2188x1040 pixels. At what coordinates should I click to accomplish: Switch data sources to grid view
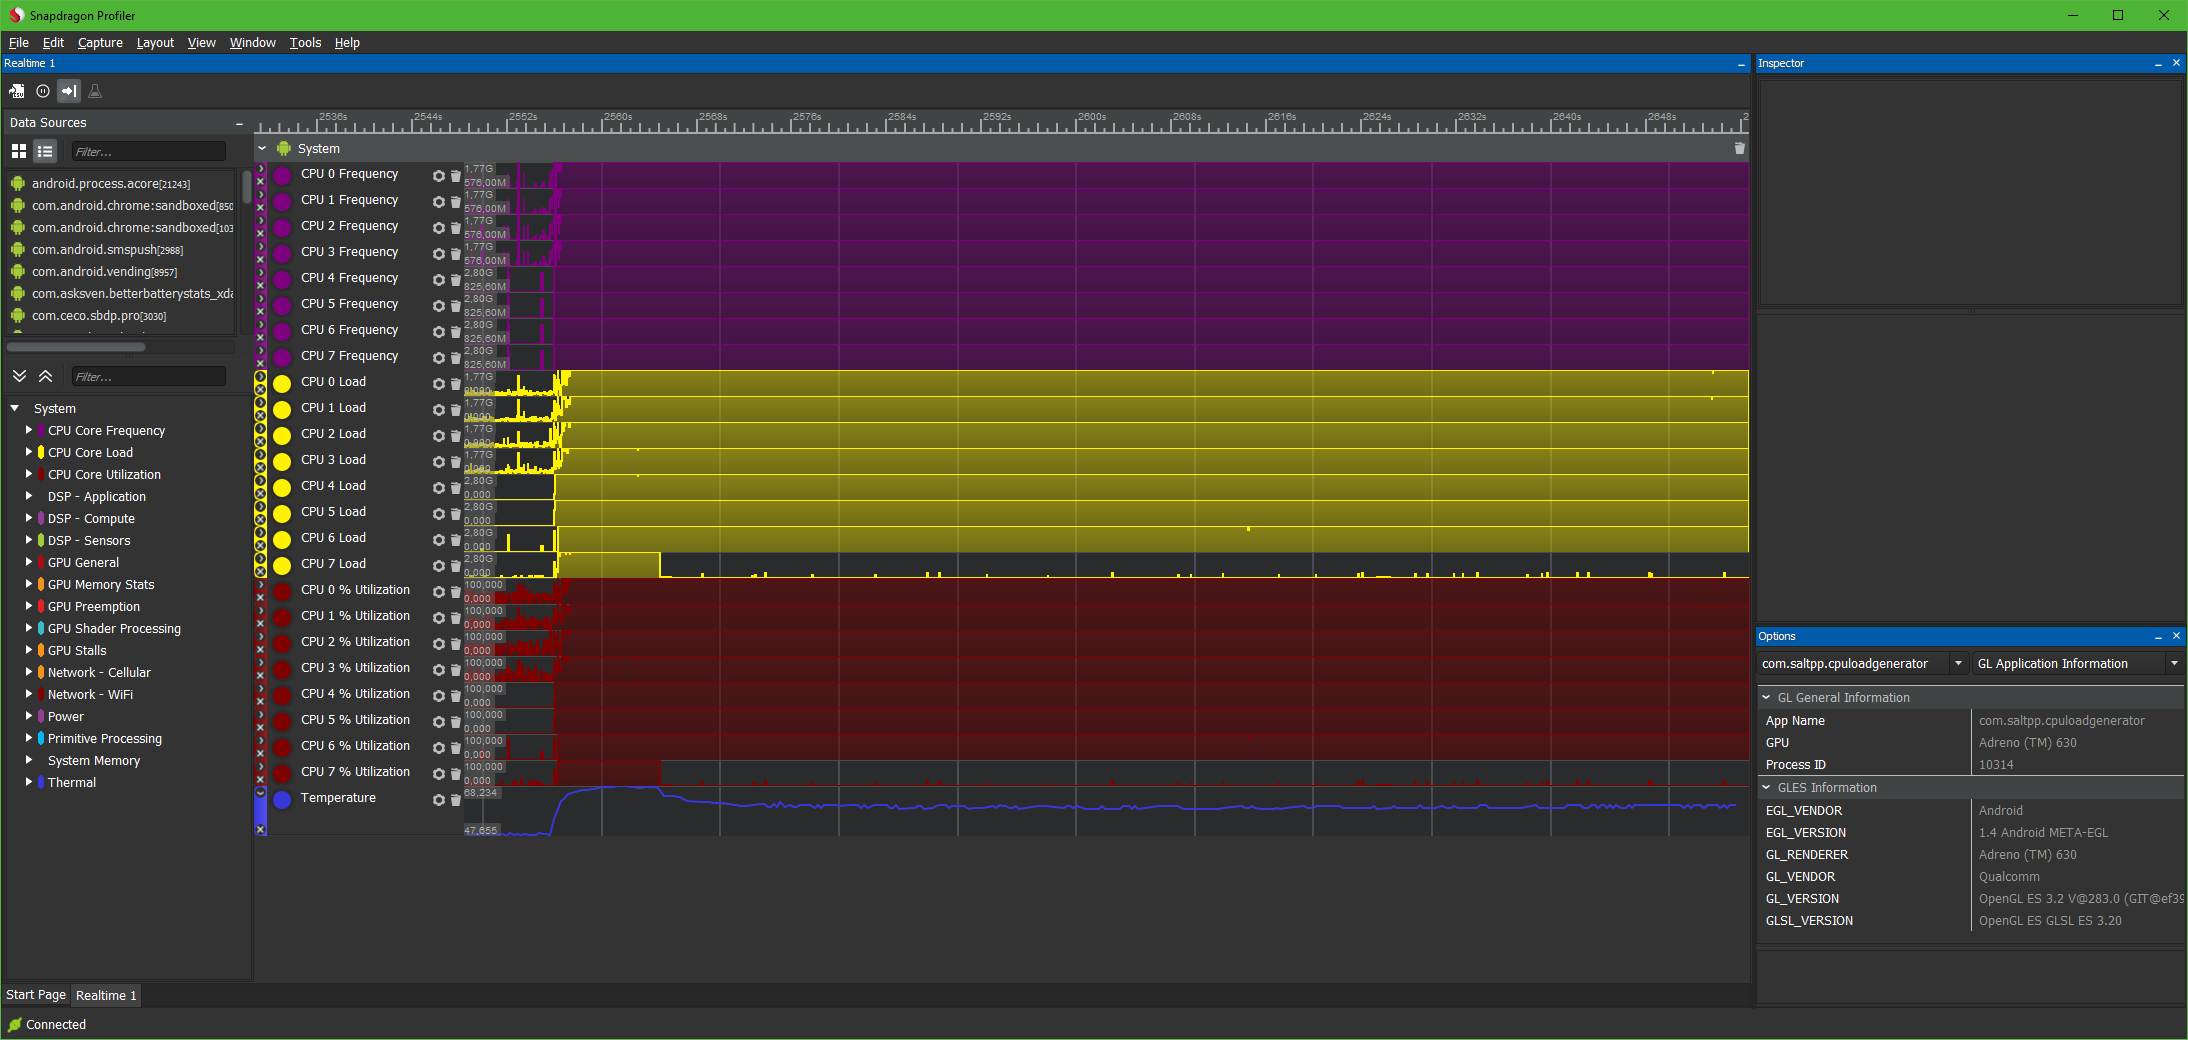point(19,151)
